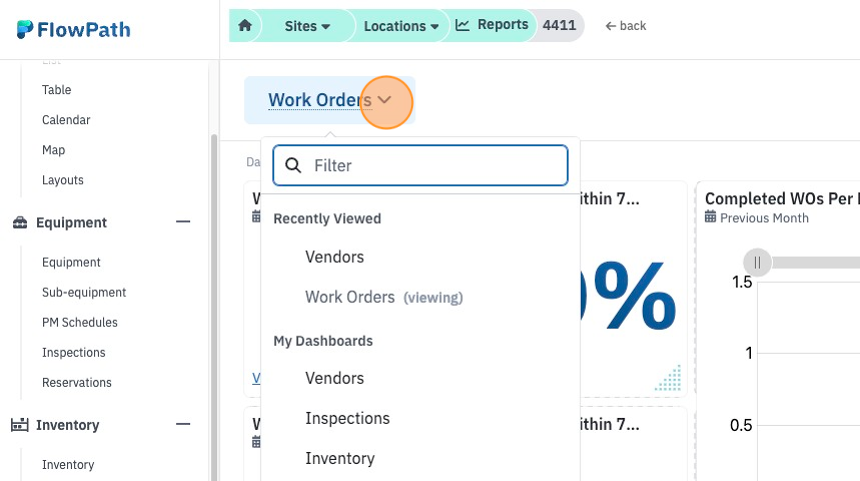
Task: Open the Reports breadcrumb item
Action: pyautogui.click(x=492, y=25)
